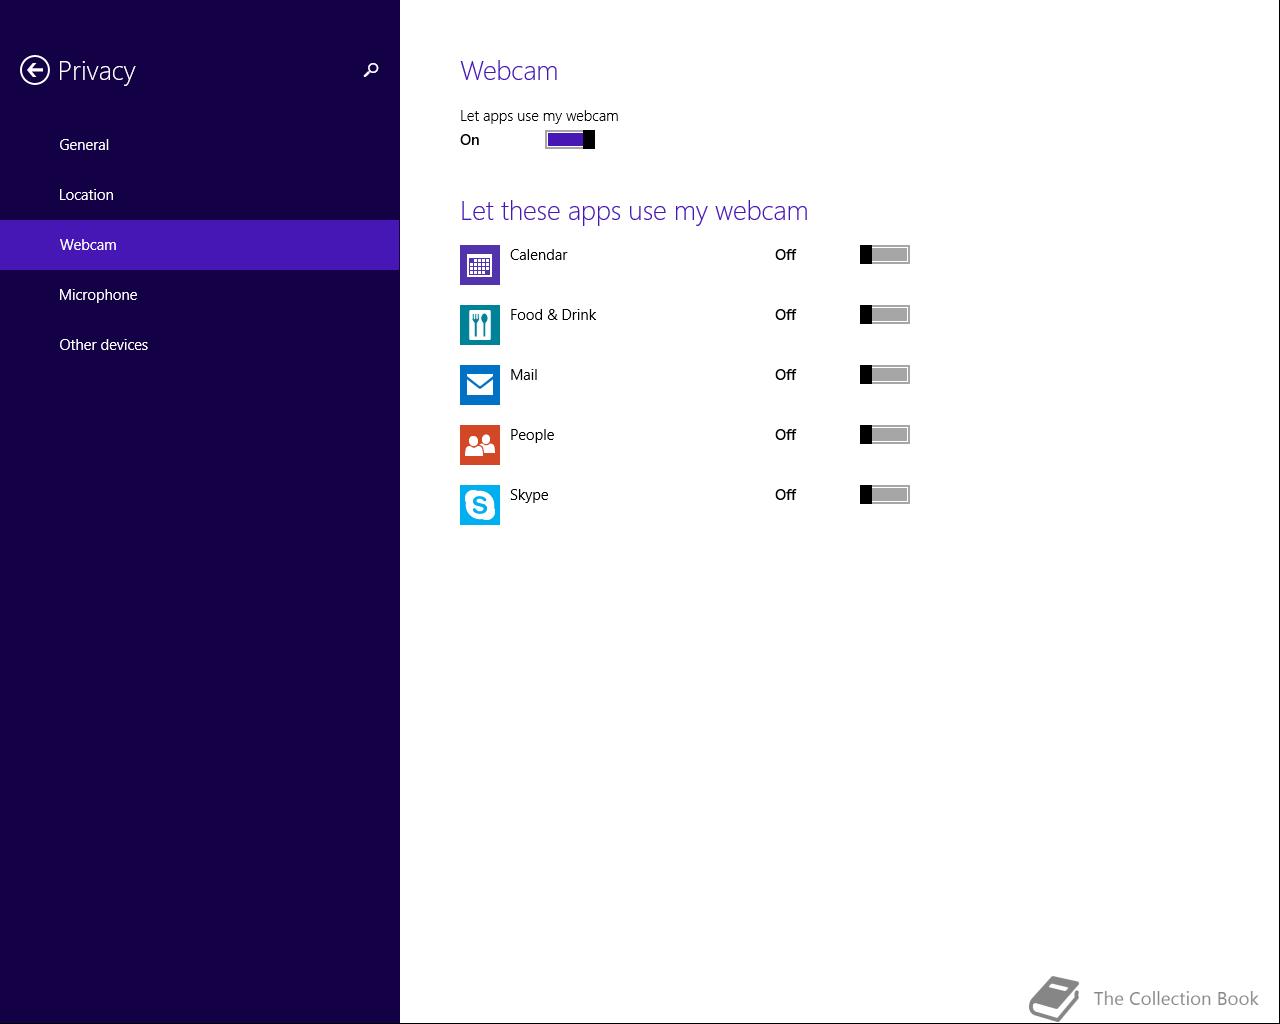This screenshot has width=1280, height=1024.
Task: Click the Food & Drink app icon
Action: tap(480, 325)
